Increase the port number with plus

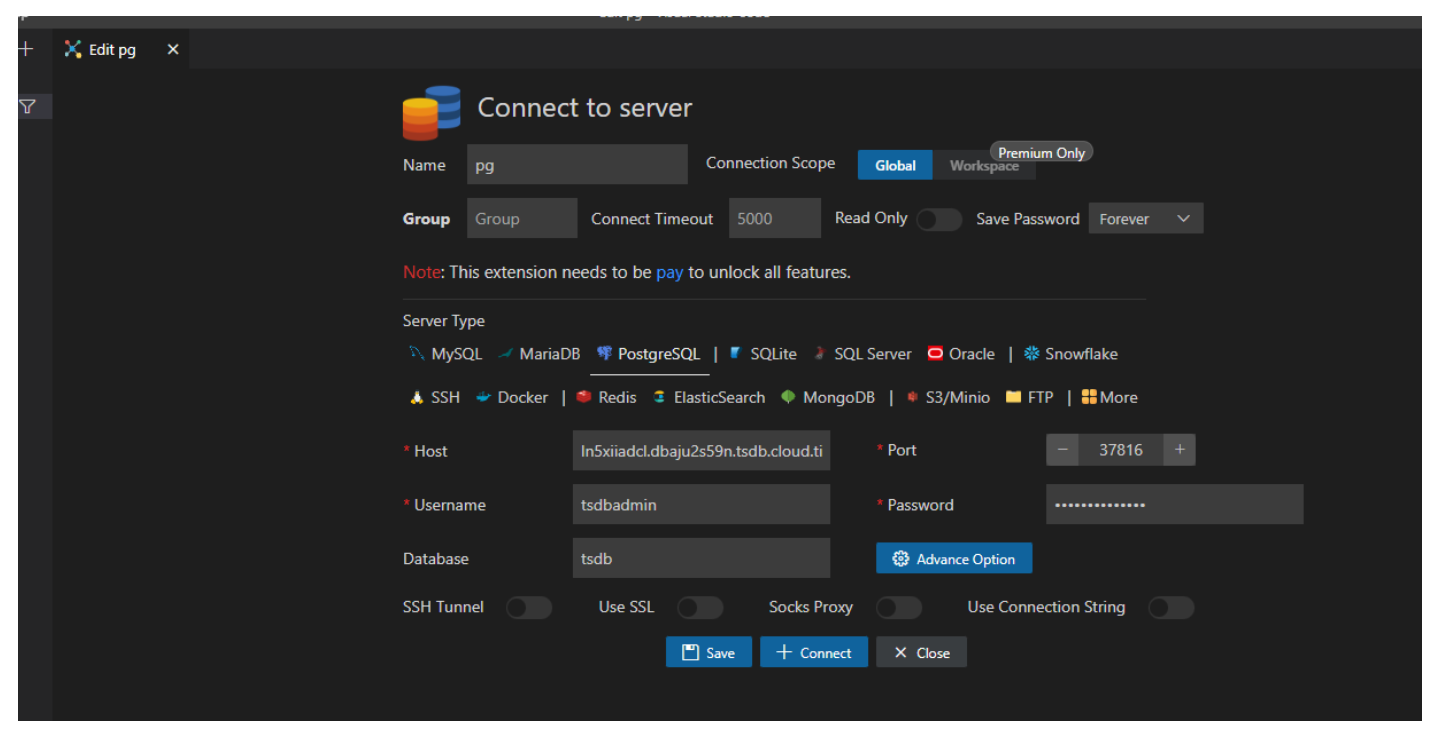tap(1180, 450)
